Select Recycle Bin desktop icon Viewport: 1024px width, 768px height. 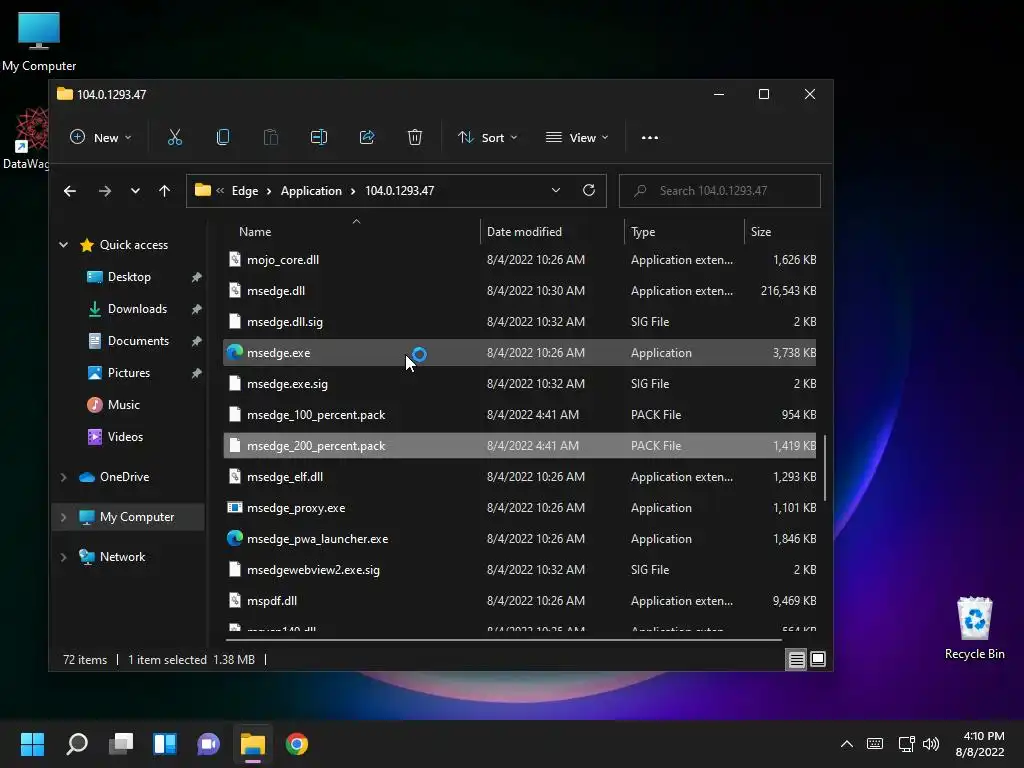point(974,628)
